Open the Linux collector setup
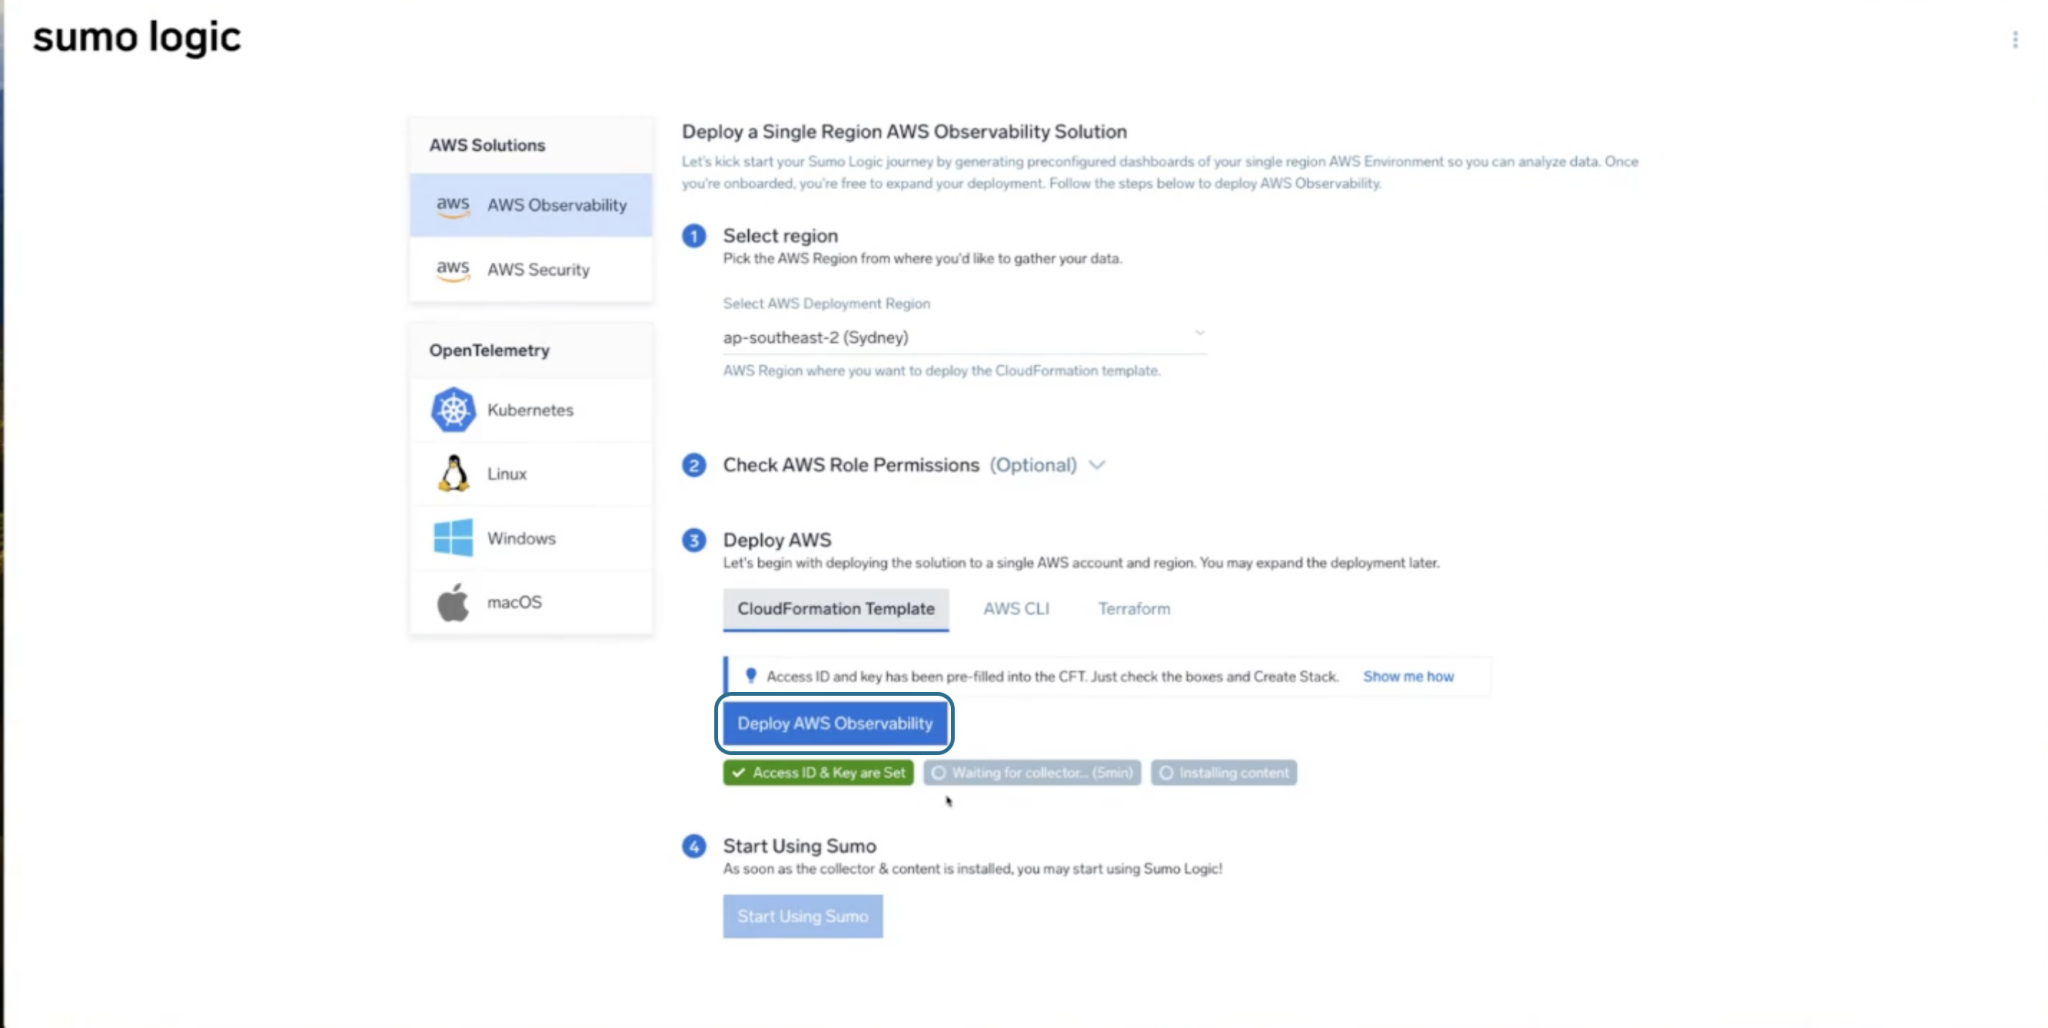2048x1028 pixels. click(506, 474)
